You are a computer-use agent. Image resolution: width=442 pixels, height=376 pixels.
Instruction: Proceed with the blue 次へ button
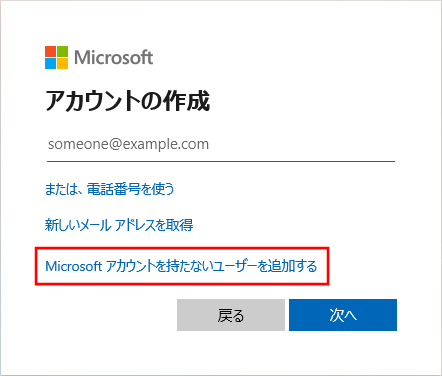tap(343, 315)
